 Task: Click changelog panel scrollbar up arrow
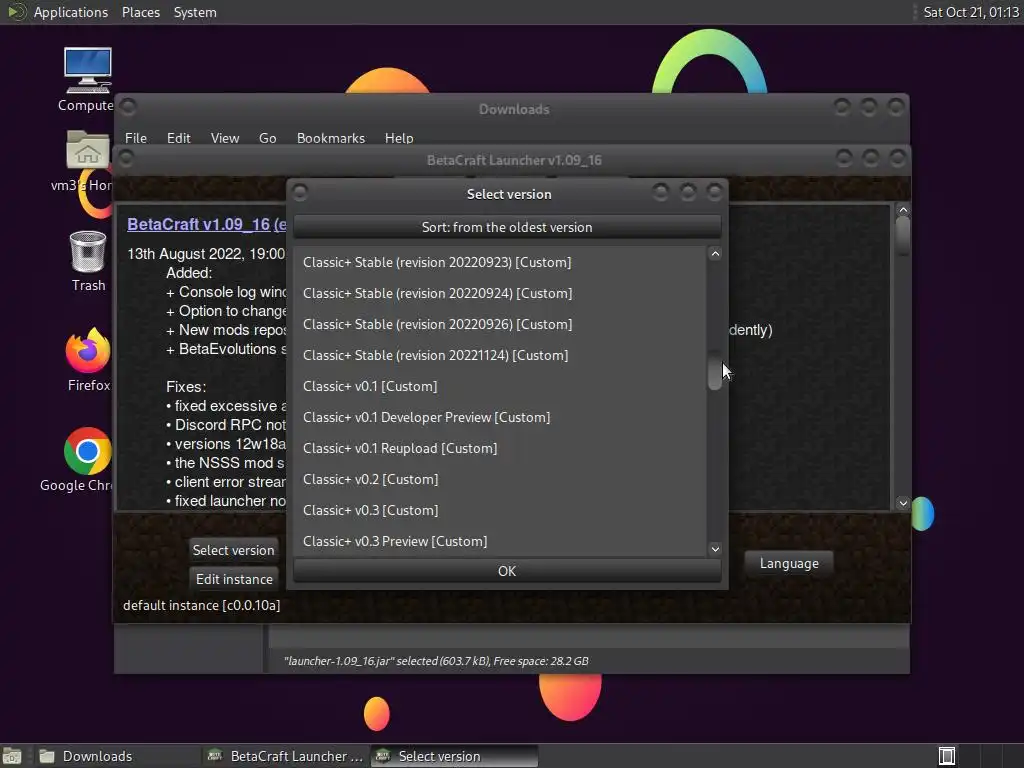(x=903, y=210)
